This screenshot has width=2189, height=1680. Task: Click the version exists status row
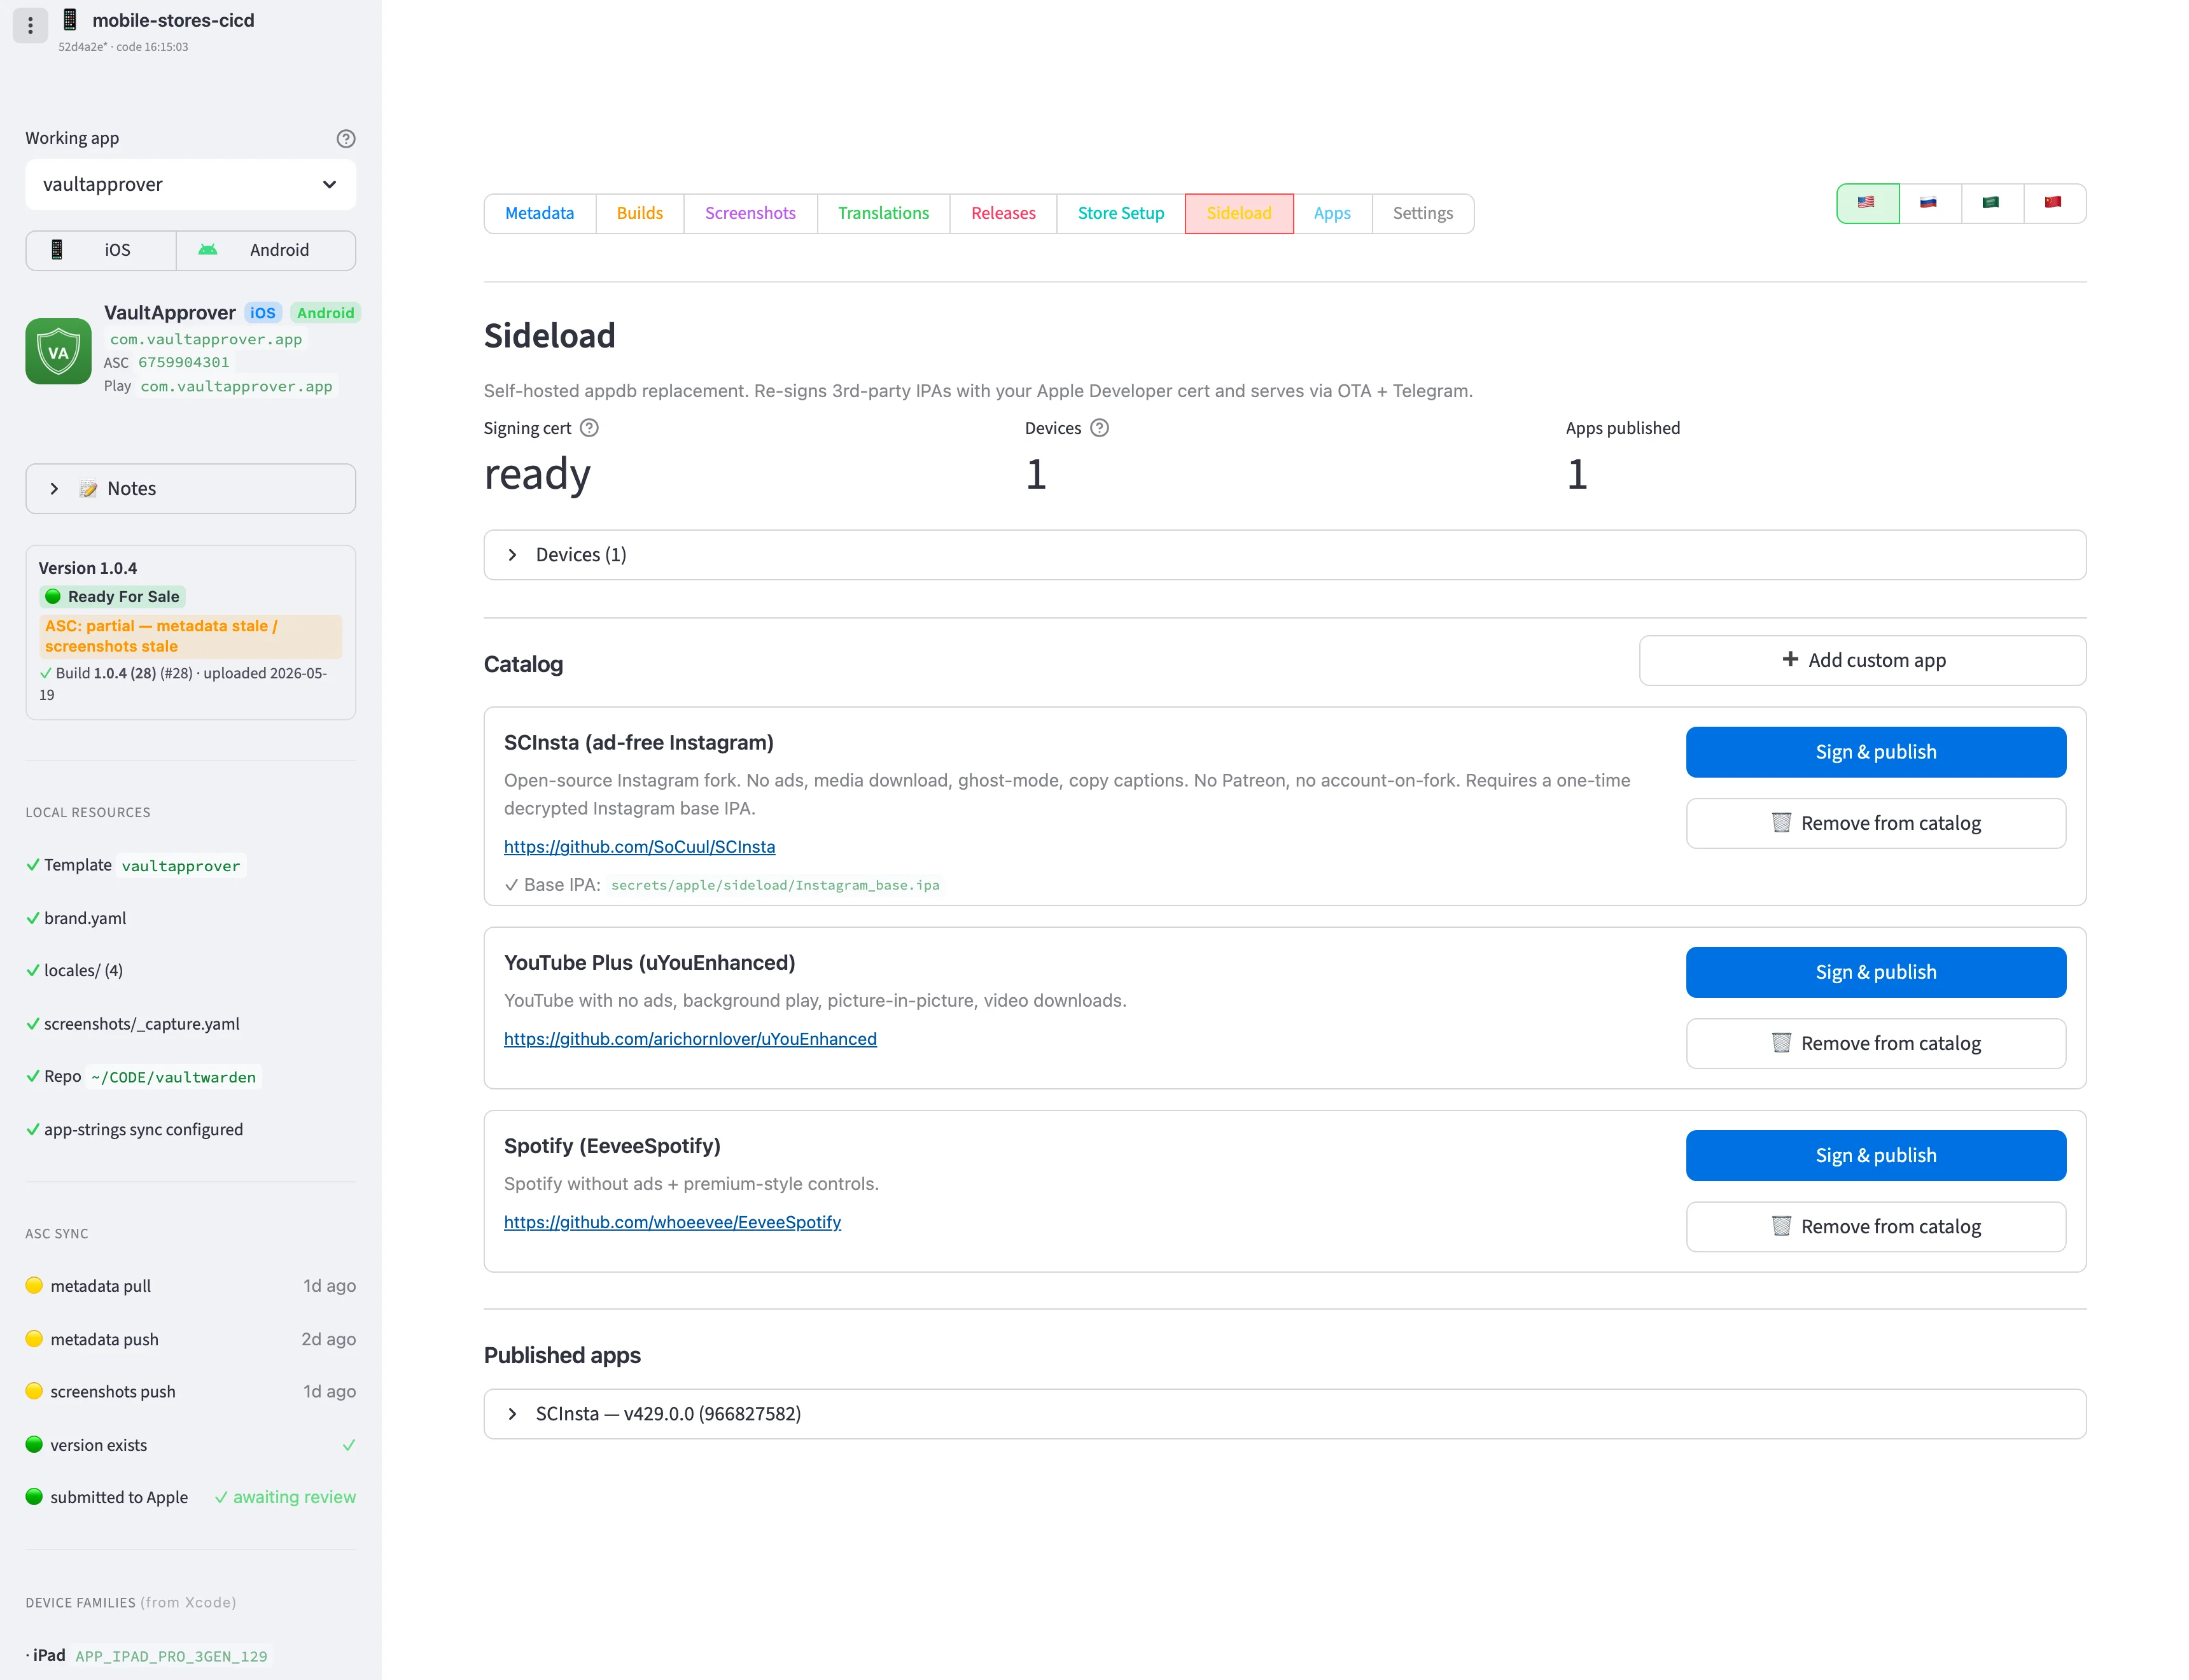pyautogui.click(x=190, y=1445)
